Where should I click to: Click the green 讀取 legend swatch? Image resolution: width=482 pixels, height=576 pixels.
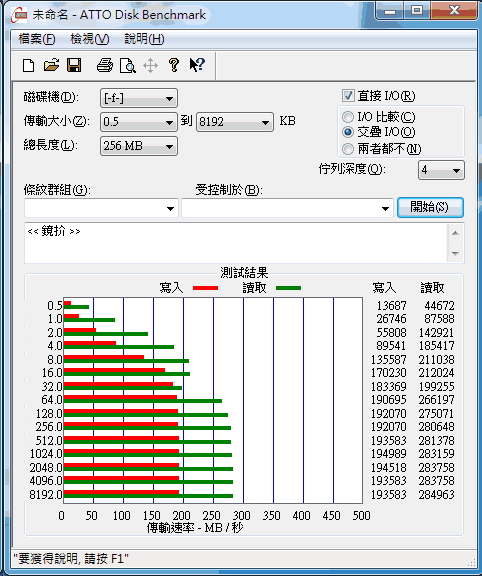[x=288, y=288]
